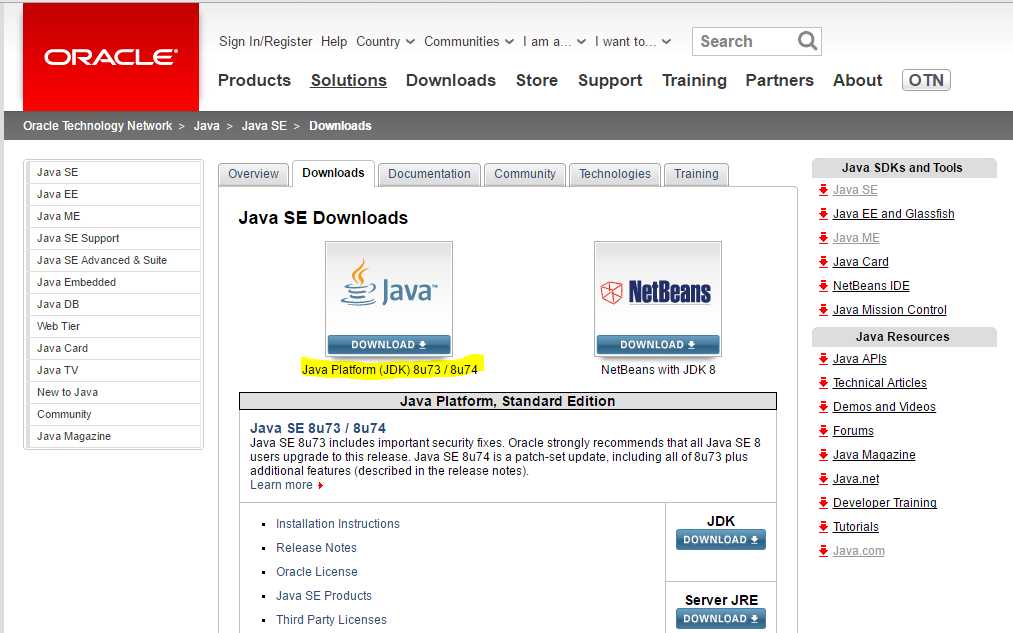Click the JDK DOWNLOAD button
This screenshot has width=1013, height=633.
[x=721, y=539]
